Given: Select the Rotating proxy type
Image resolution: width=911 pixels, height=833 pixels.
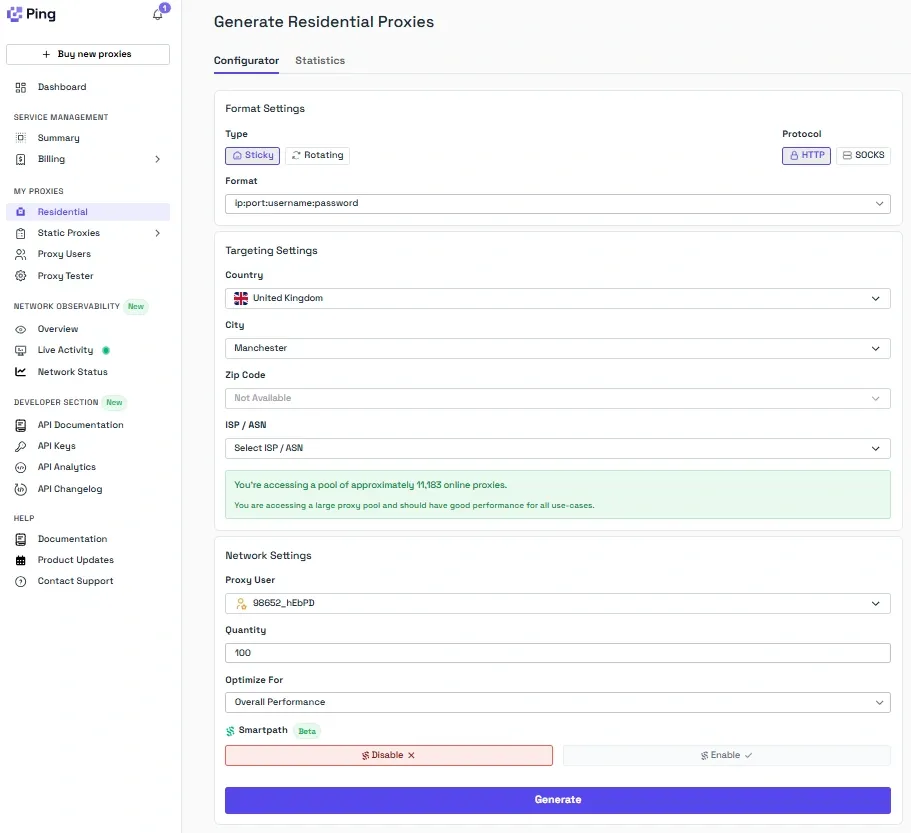Looking at the screenshot, I should [317, 155].
